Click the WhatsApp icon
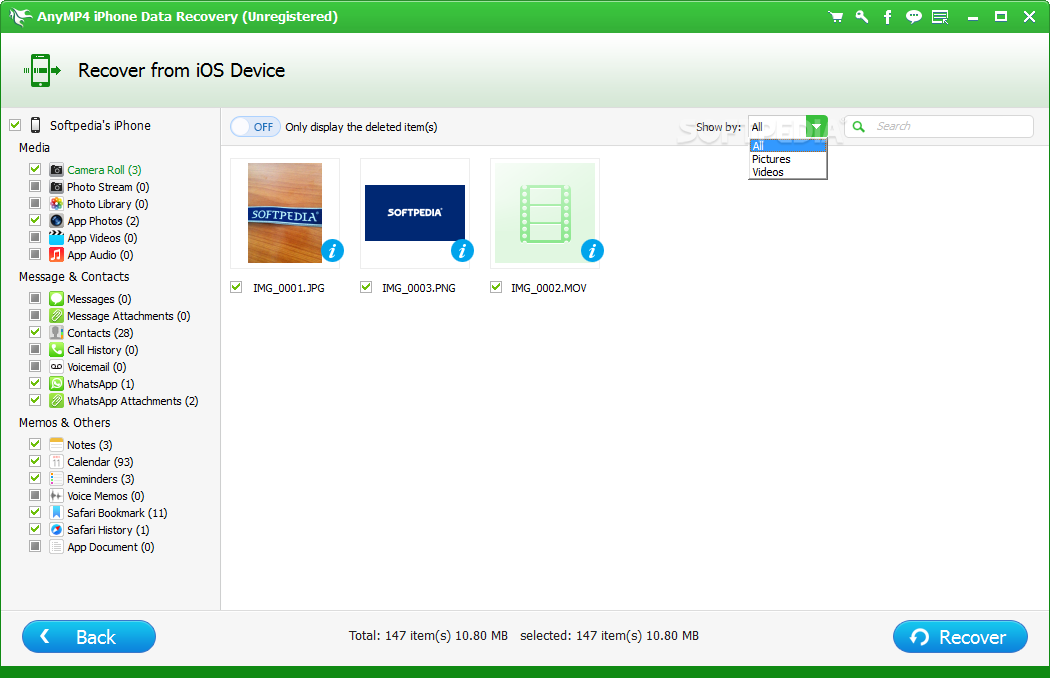1050x678 pixels. tap(56, 383)
